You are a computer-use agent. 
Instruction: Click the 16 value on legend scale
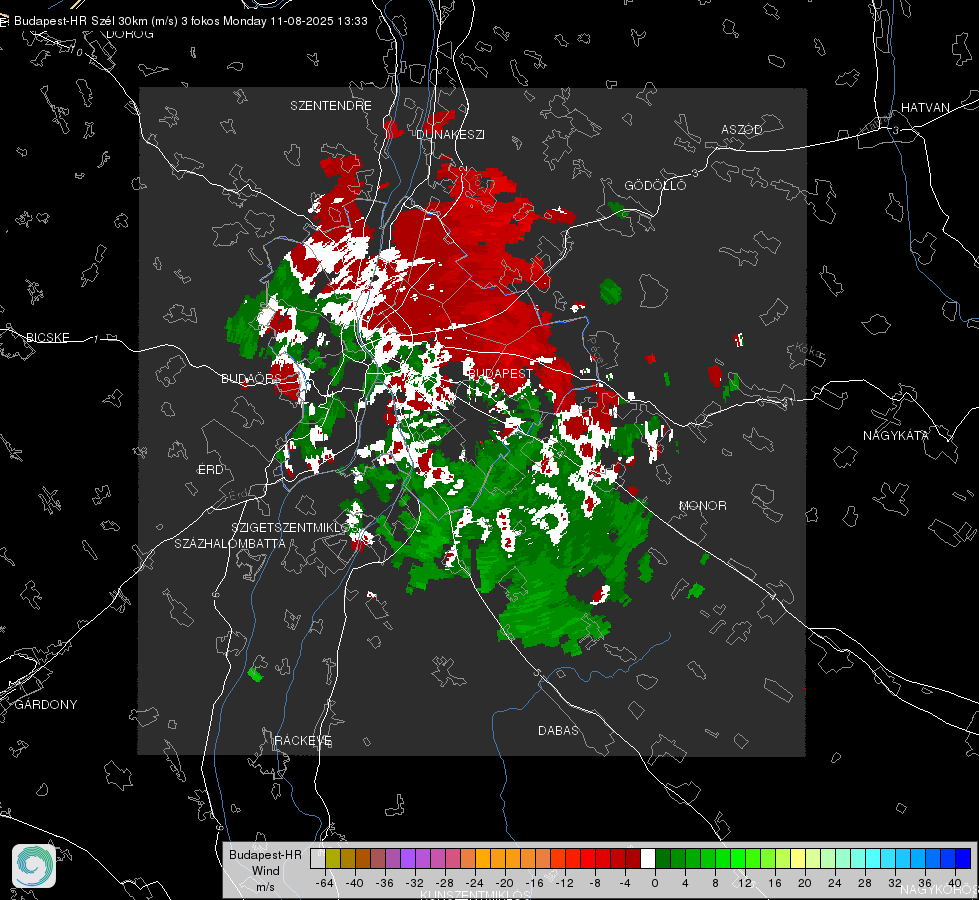pos(775,883)
